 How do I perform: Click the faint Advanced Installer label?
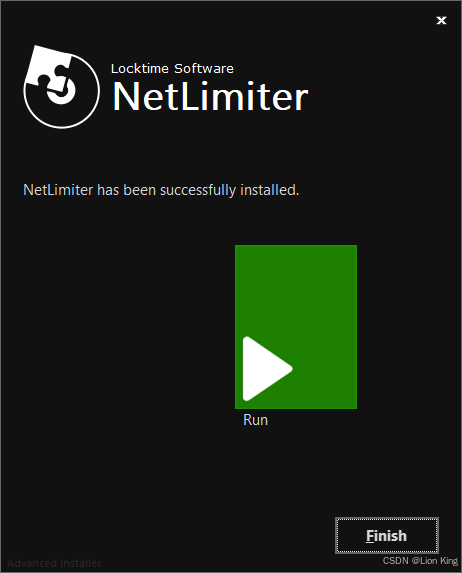pos(54,563)
